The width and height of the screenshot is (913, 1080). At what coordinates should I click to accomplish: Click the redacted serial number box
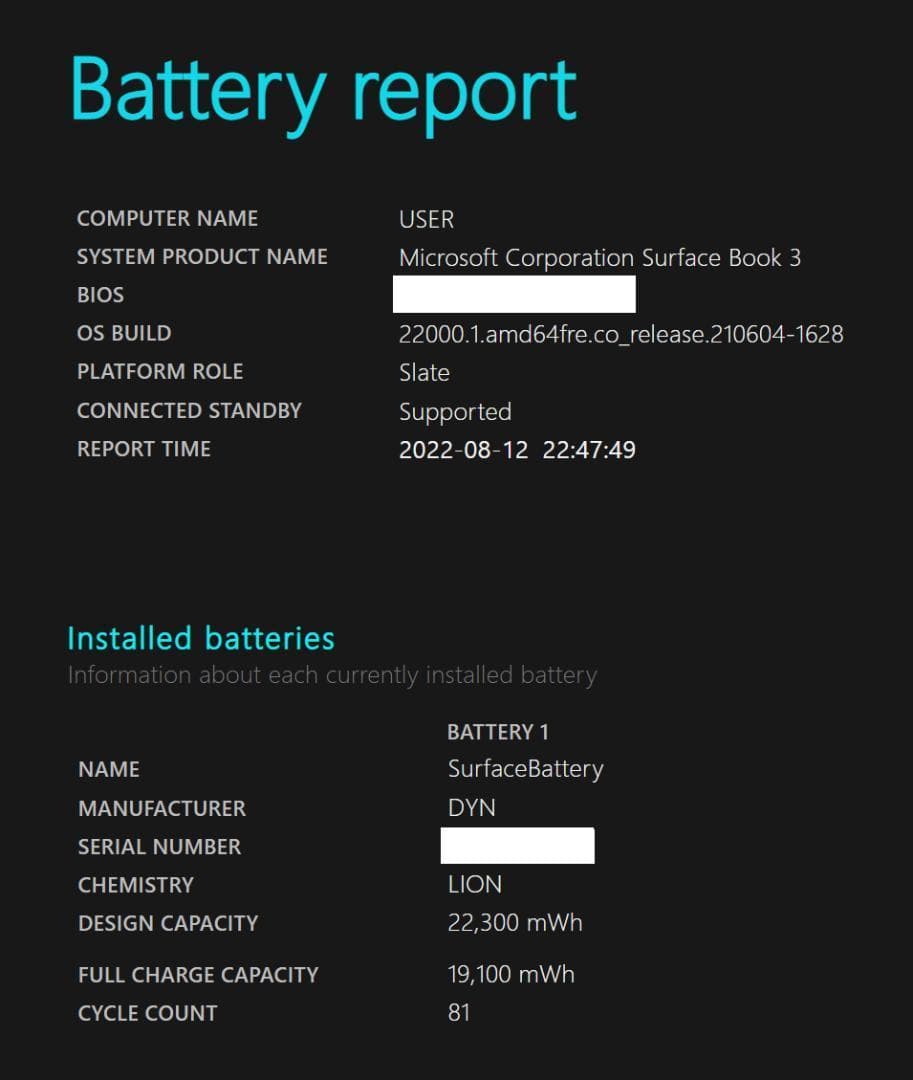(517, 846)
